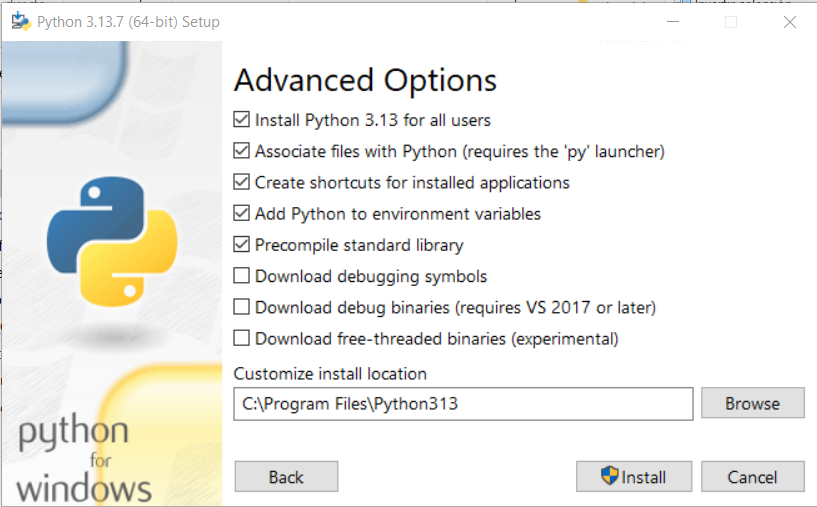The image size is (817, 507).
Task: Click the Python setup title bar icon
Action: (20, 21)
